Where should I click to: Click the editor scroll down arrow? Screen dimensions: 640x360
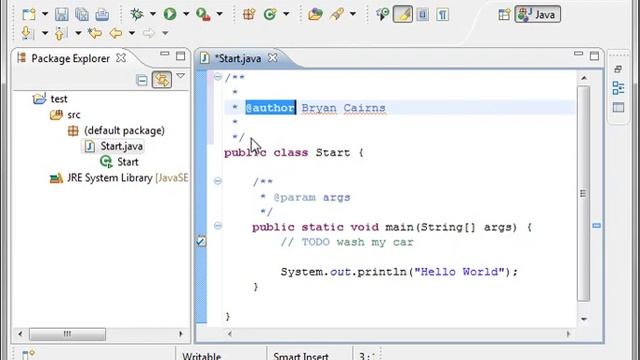pyautogui.click(x=584, y=319)
